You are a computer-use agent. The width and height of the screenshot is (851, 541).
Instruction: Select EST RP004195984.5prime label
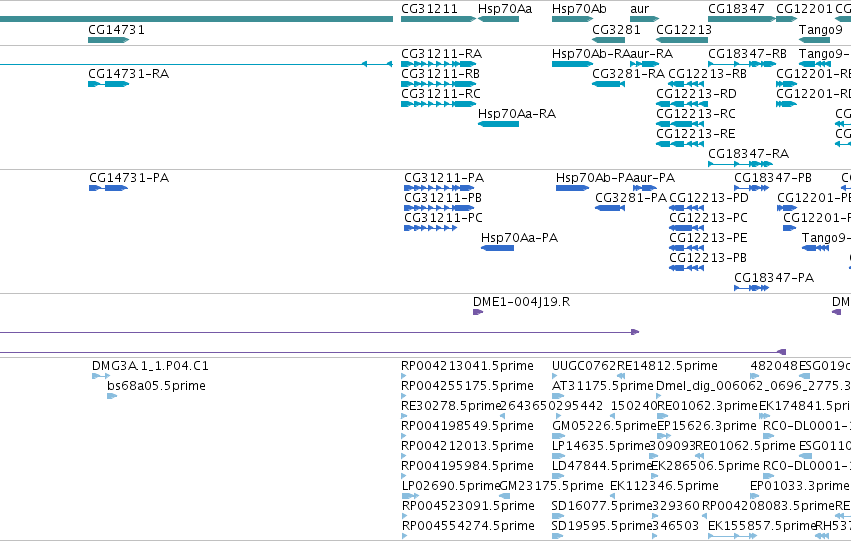(467, 466)
